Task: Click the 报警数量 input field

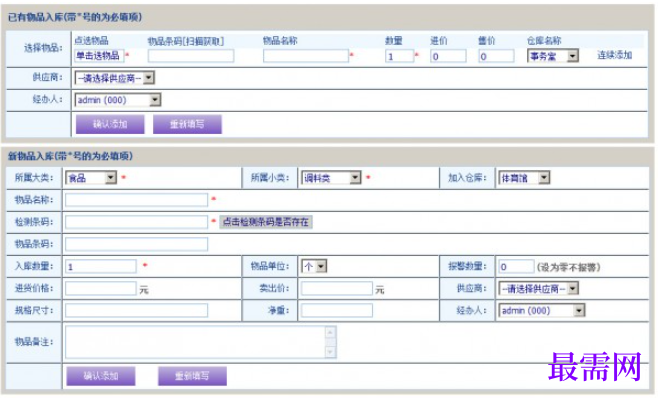Action: click(516, 267)
